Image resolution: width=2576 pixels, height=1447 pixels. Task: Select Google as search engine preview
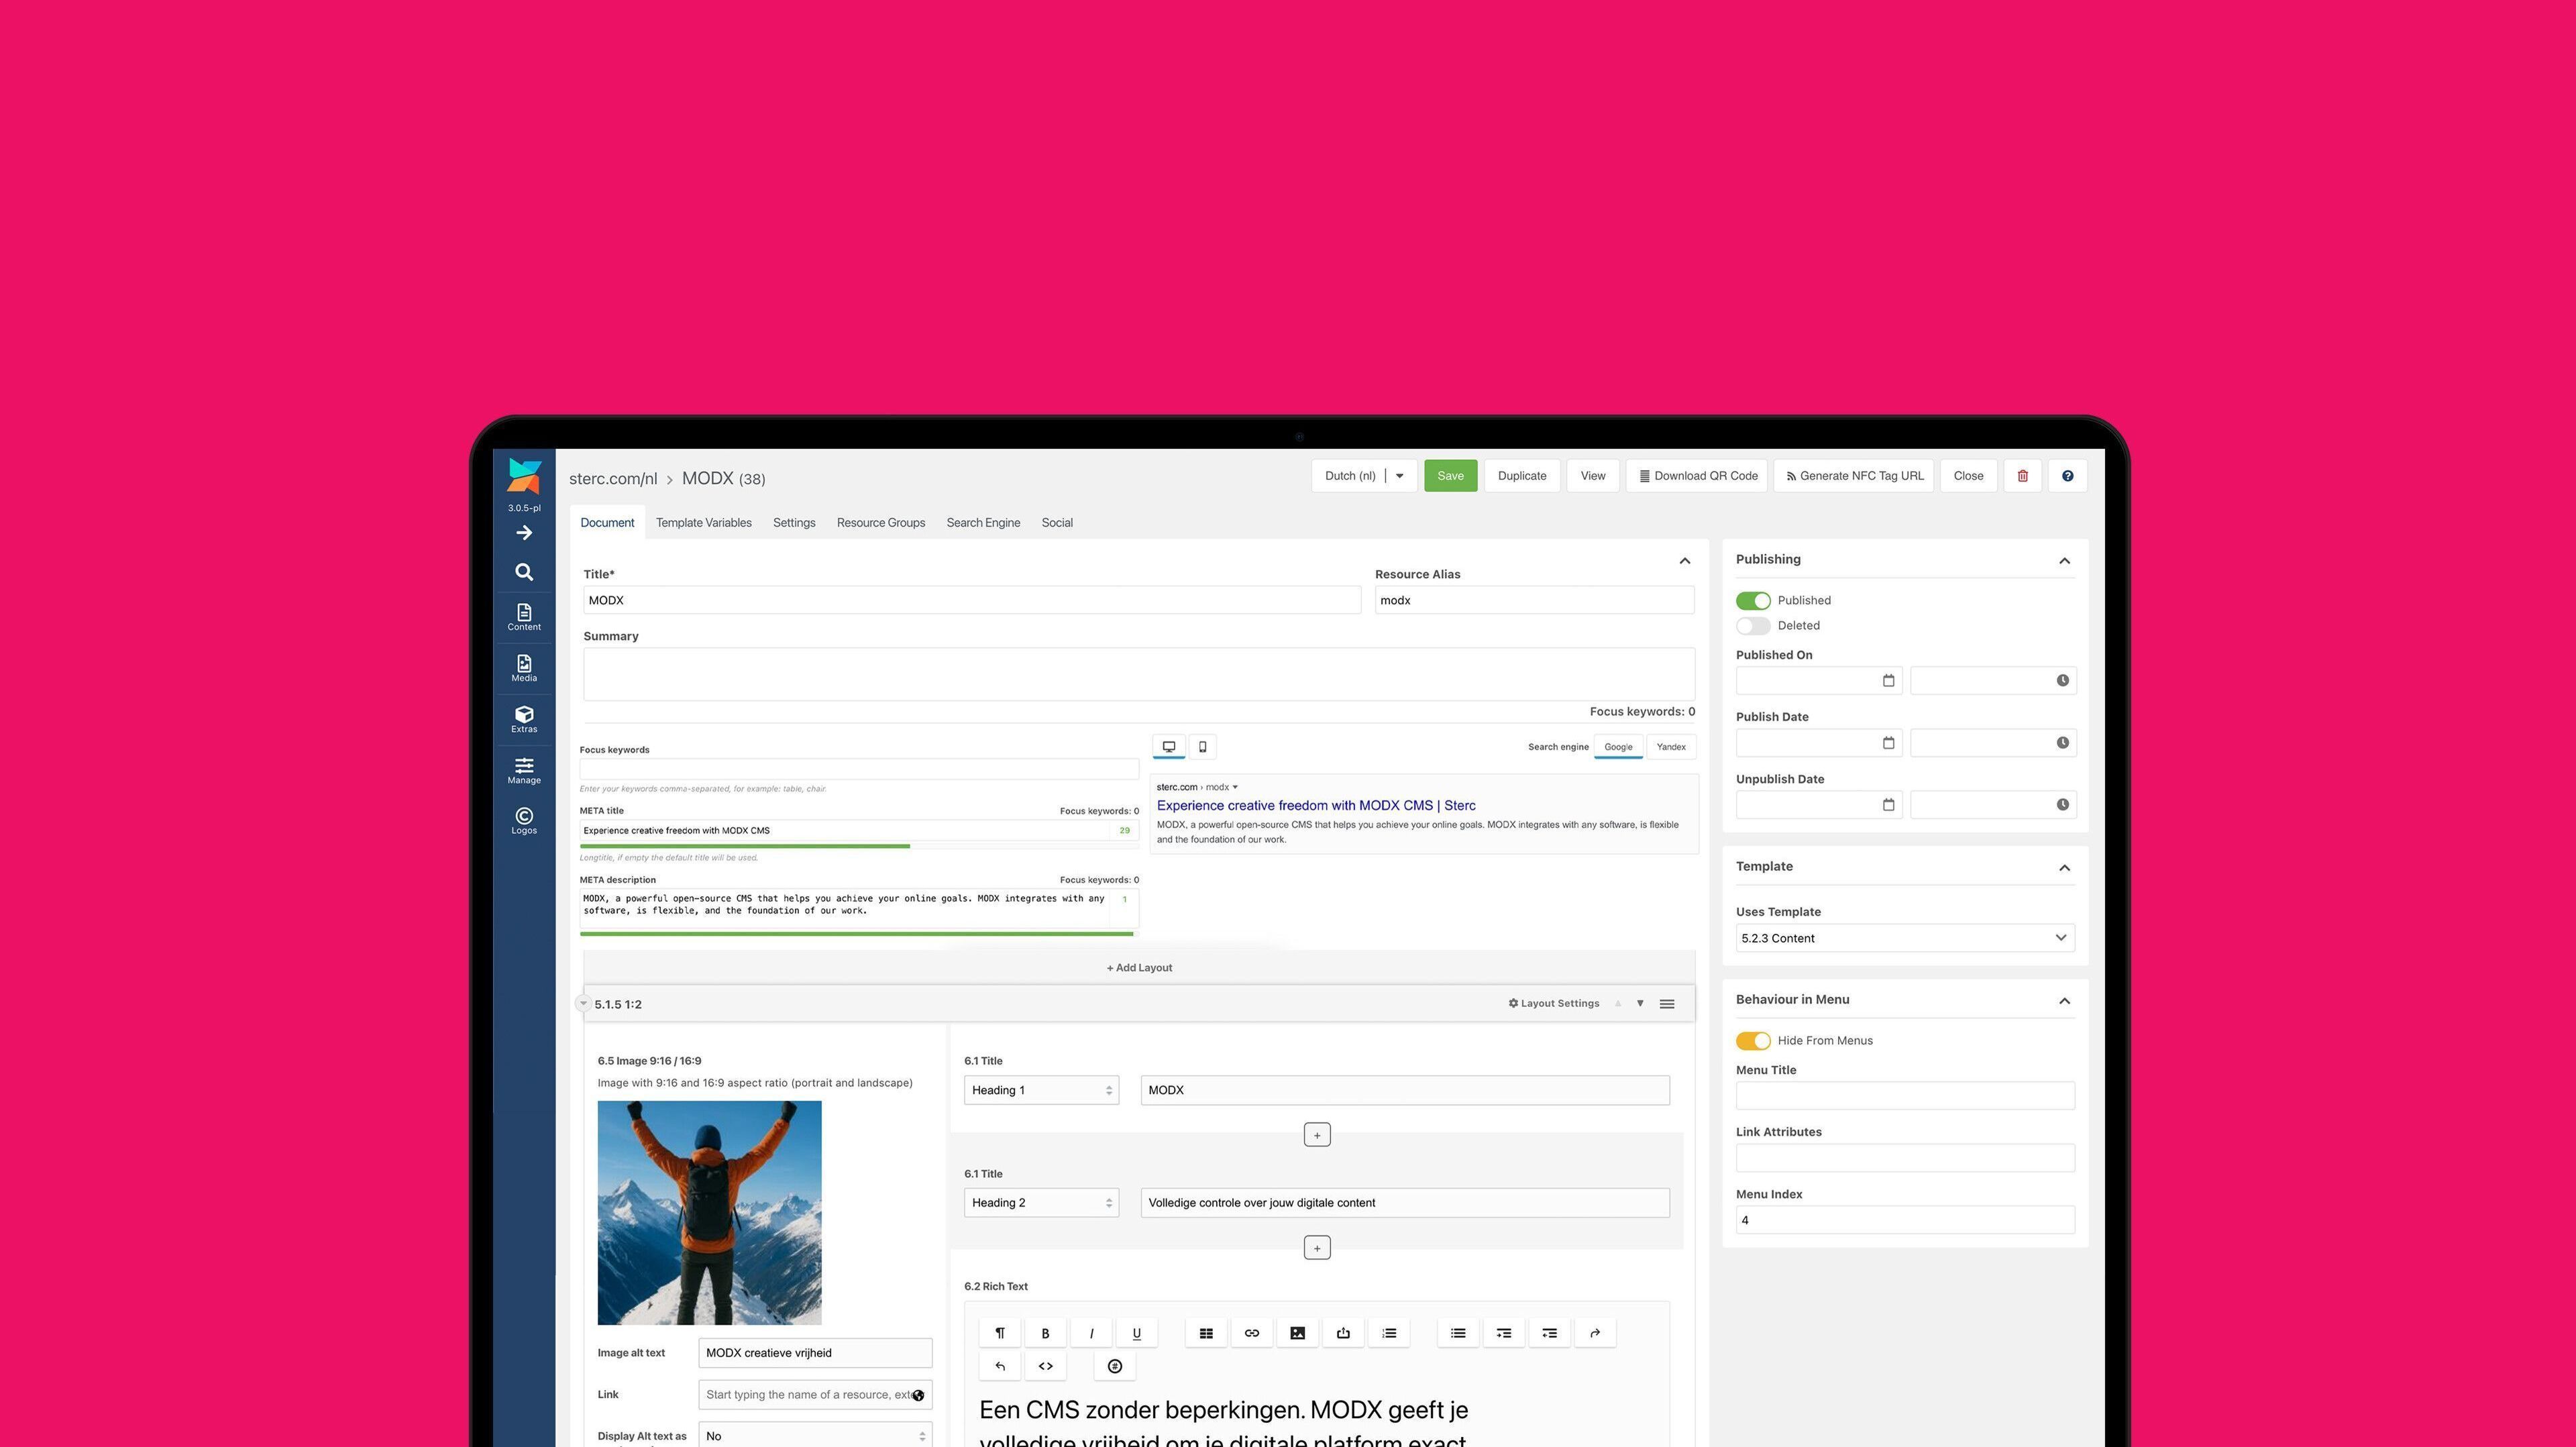tap(1618, 747)
